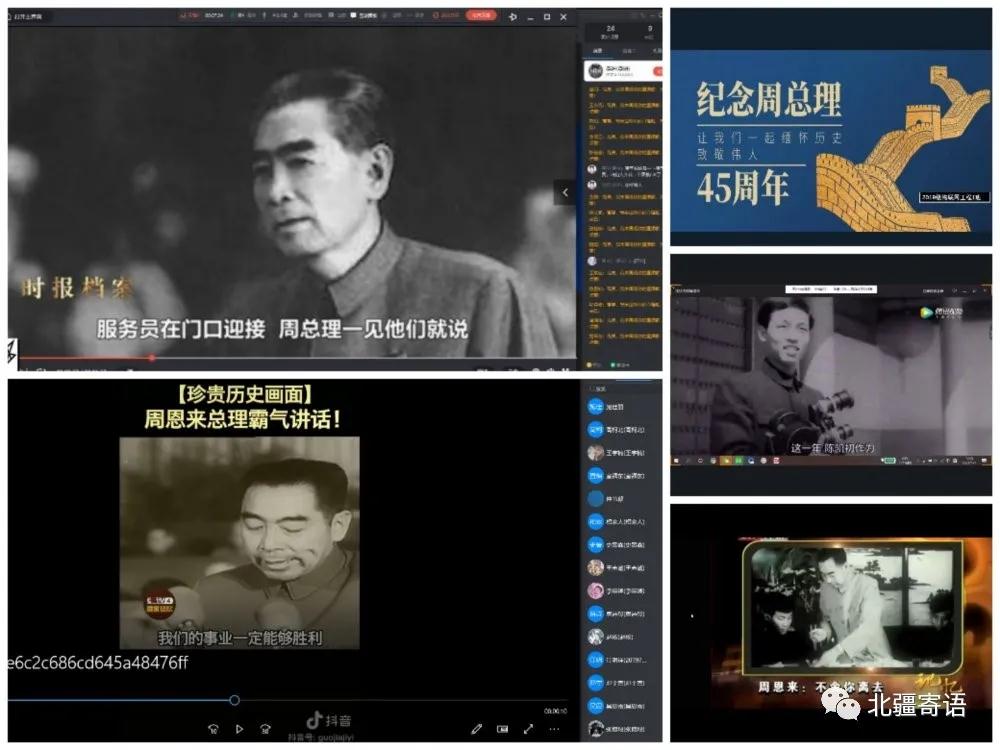Toggle mini-player view icon in bottom player
Screen dimensions: 1000x750
(502, 729)
